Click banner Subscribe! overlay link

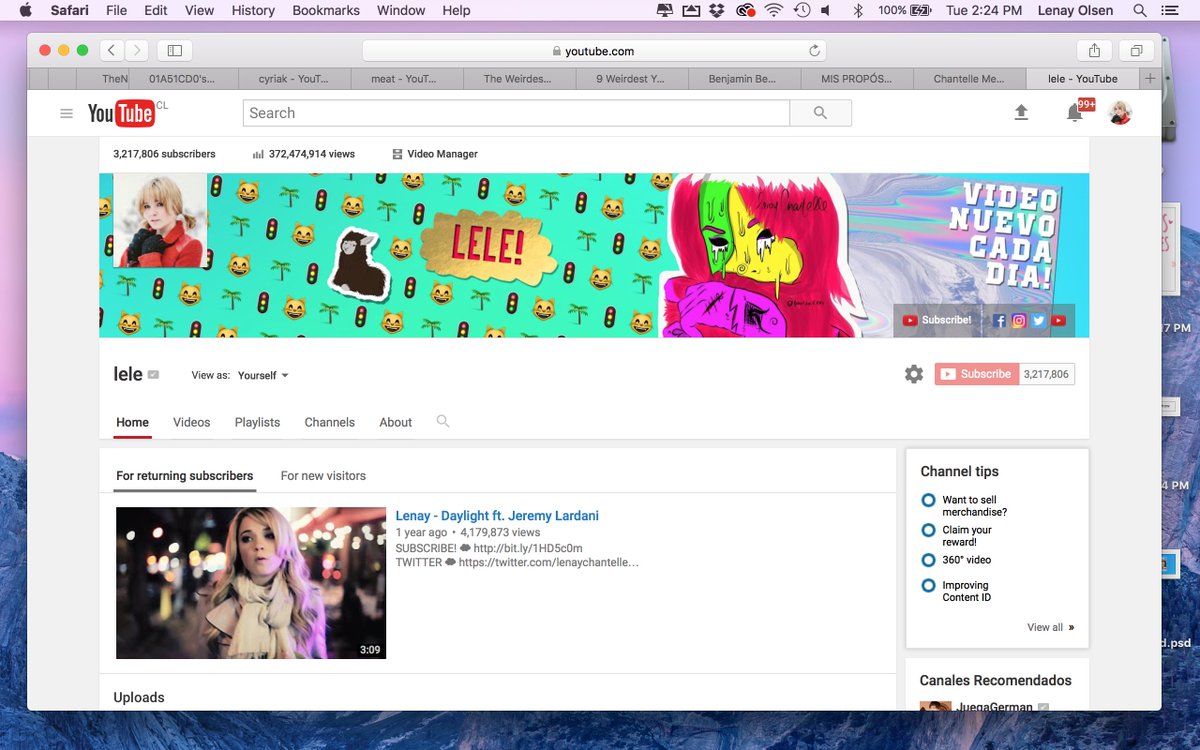click(x=937, y=320)
